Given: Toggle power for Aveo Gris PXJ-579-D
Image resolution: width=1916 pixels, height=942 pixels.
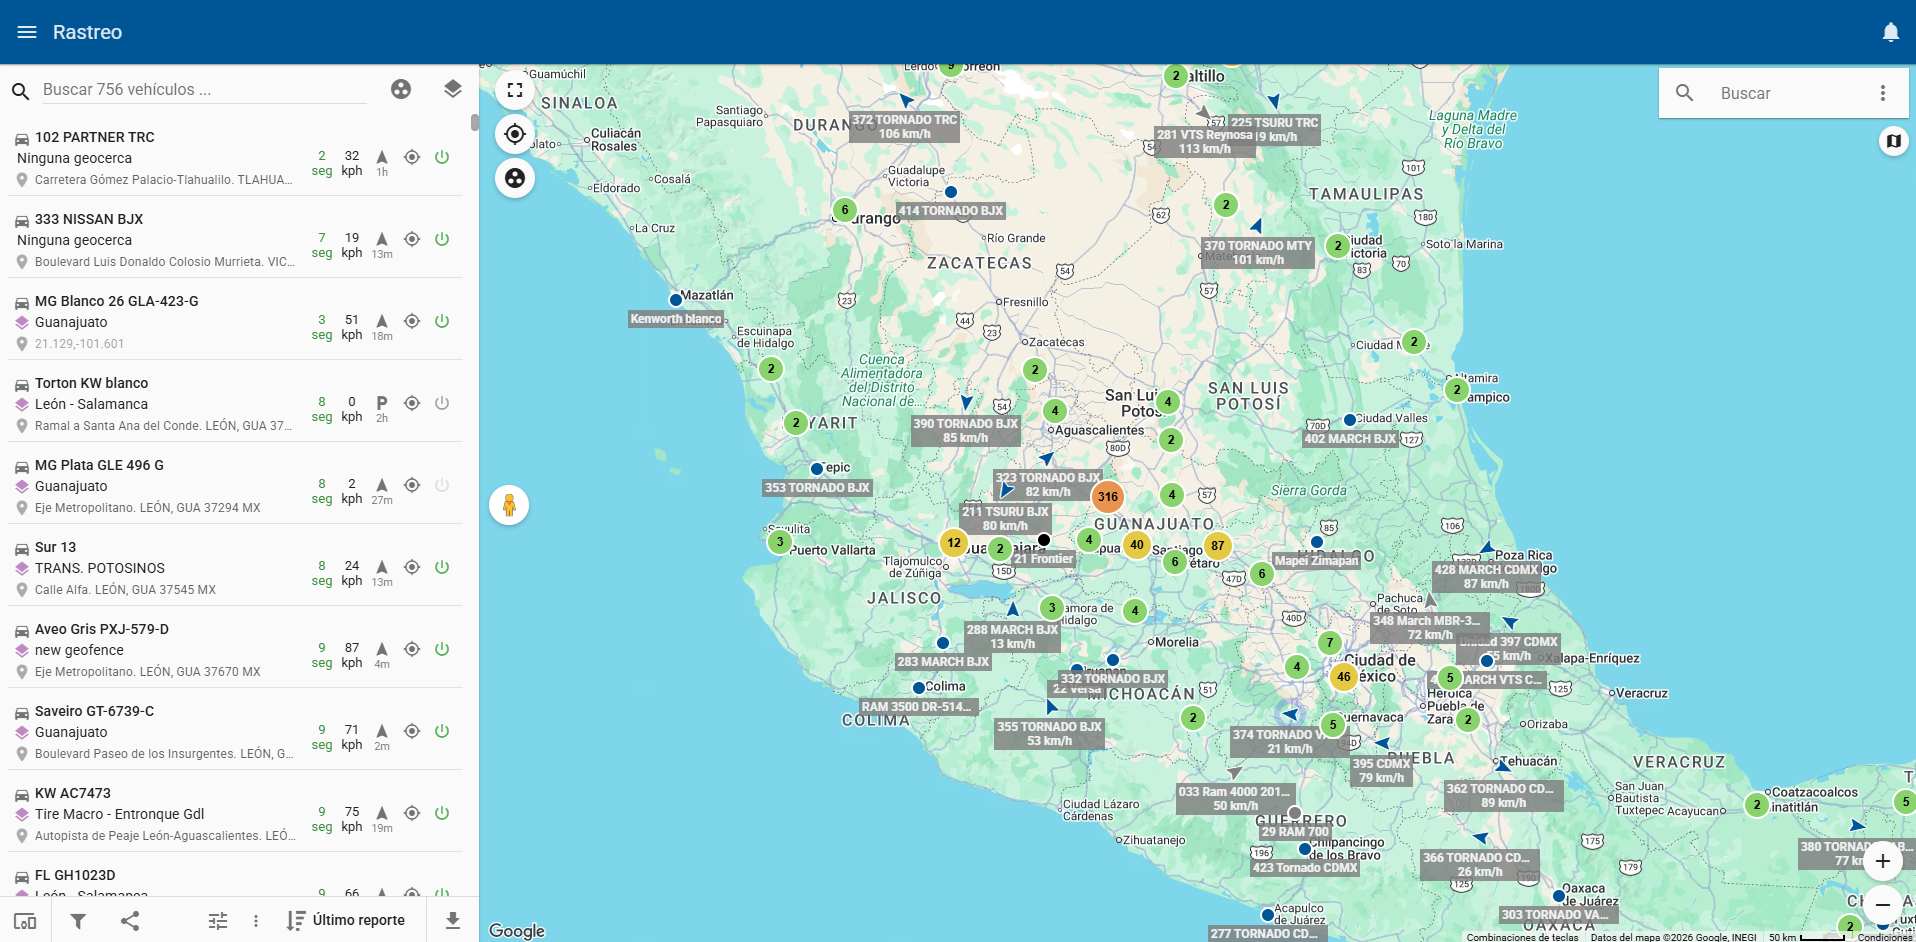Looking at the screenshot, I should click(x=442, y=649).
